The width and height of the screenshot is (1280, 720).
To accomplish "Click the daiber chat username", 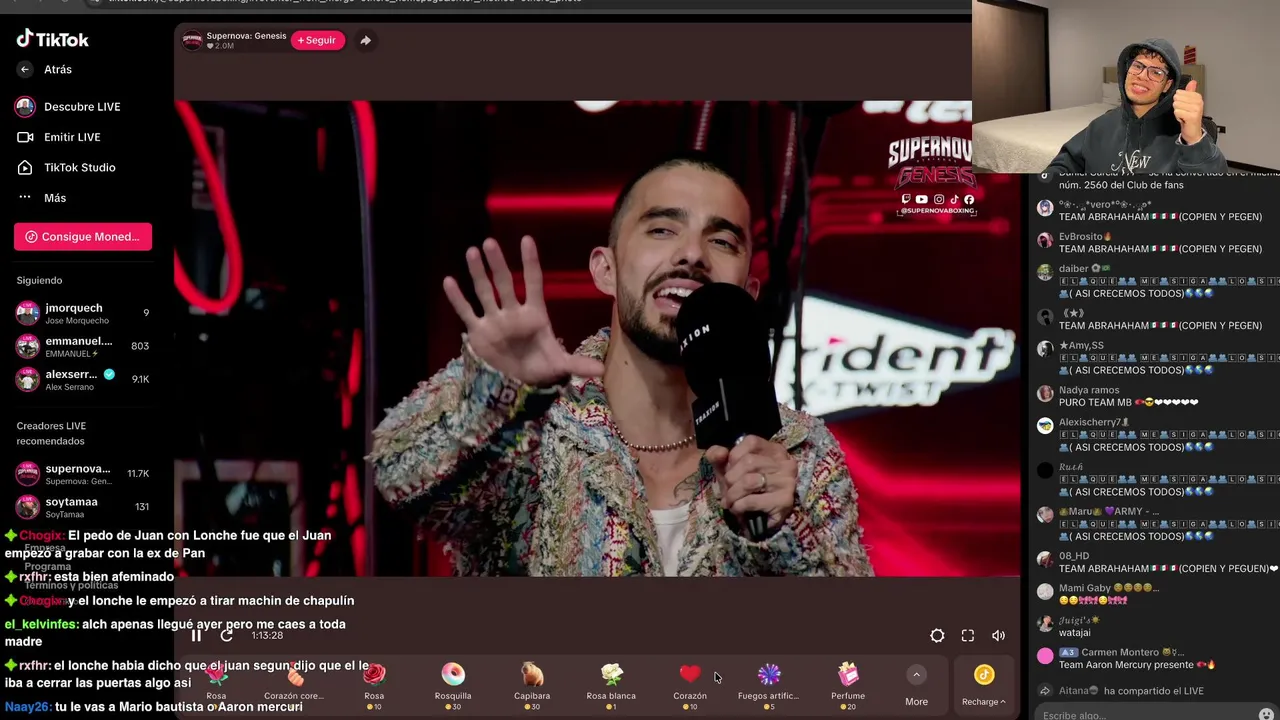I will click(1074, 269).
